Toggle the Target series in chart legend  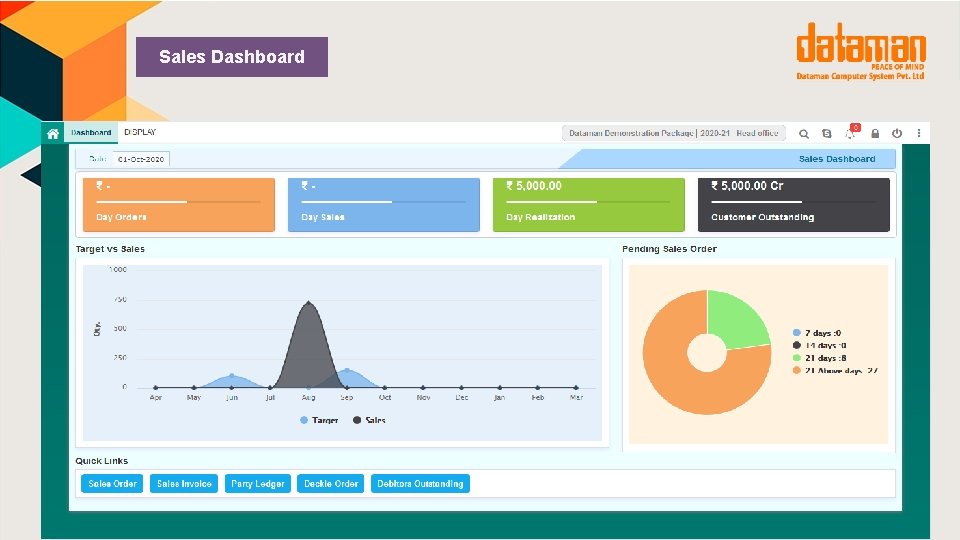(319, 420)
